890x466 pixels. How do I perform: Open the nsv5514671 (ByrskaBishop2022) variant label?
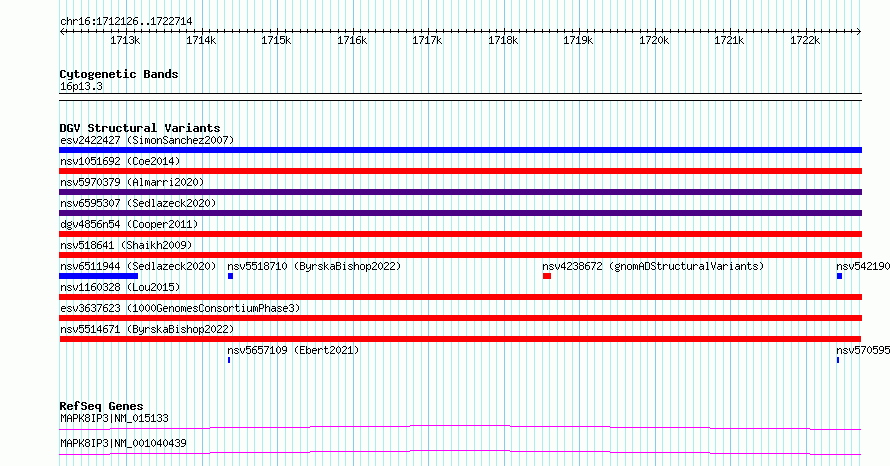(147, 329)
